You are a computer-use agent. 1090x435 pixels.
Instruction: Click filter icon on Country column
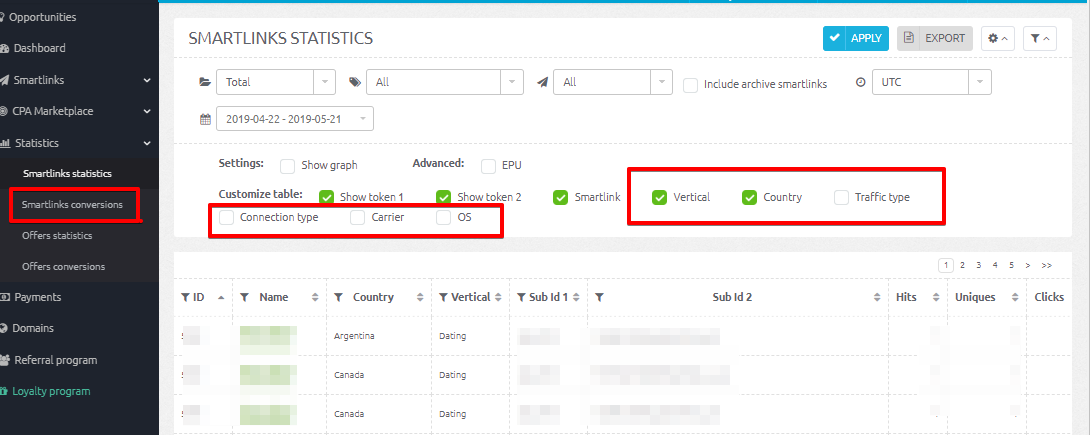pyautogui.click(x=340, y=297)
